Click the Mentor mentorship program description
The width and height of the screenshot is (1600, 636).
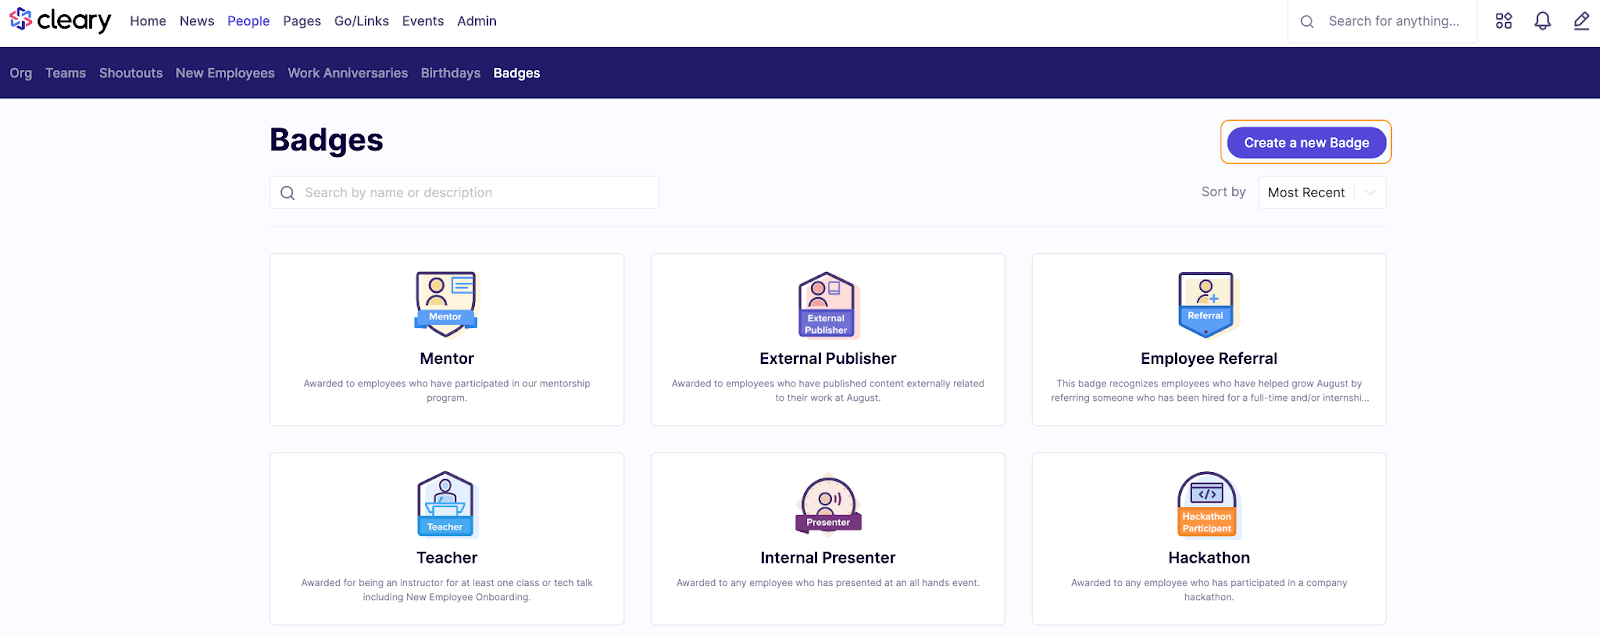point(447,391)
